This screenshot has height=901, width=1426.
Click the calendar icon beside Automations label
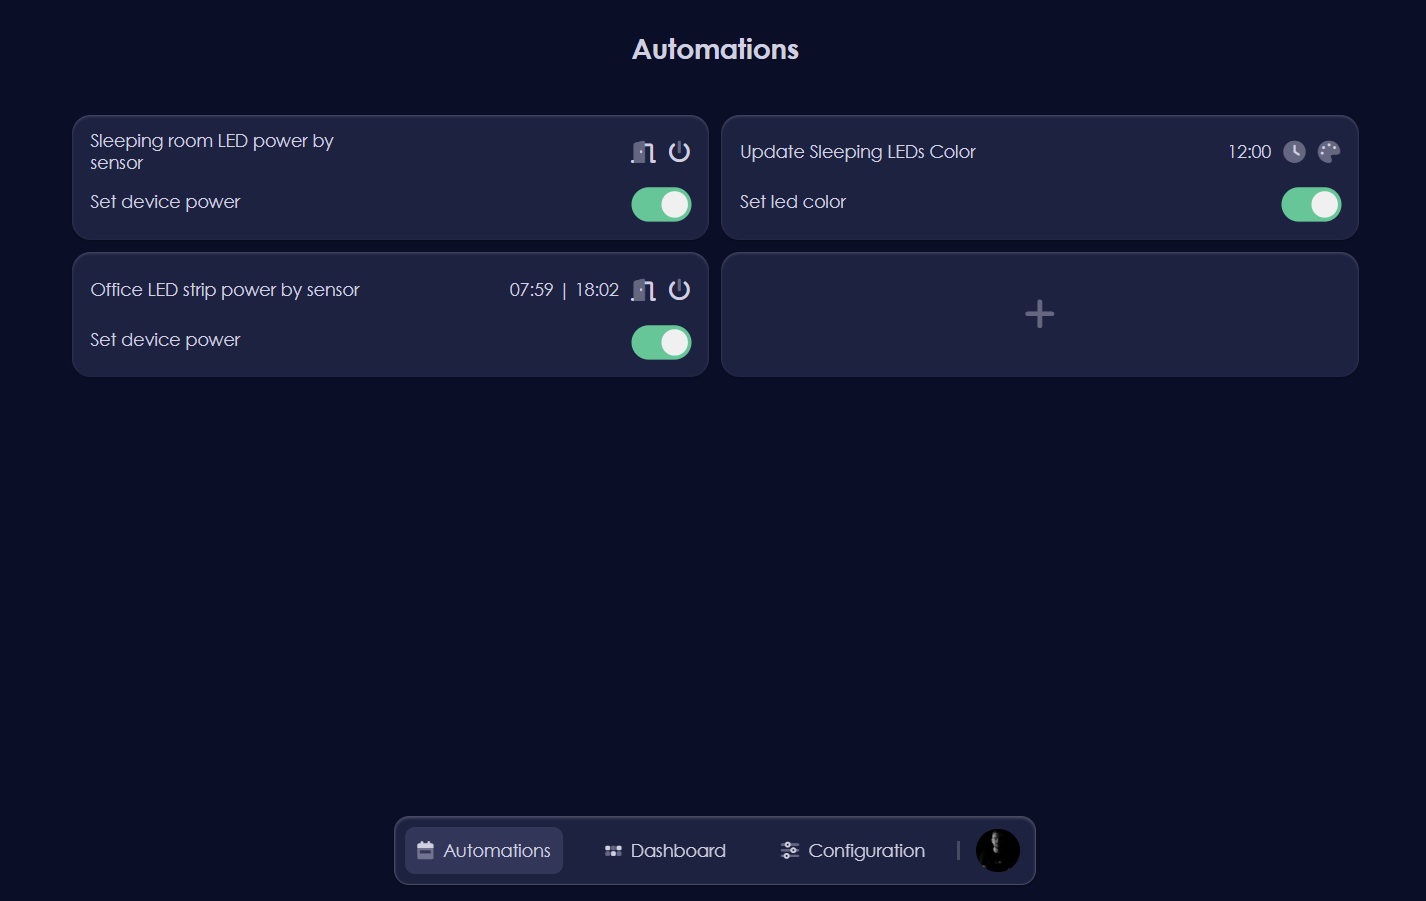(425, 850)
